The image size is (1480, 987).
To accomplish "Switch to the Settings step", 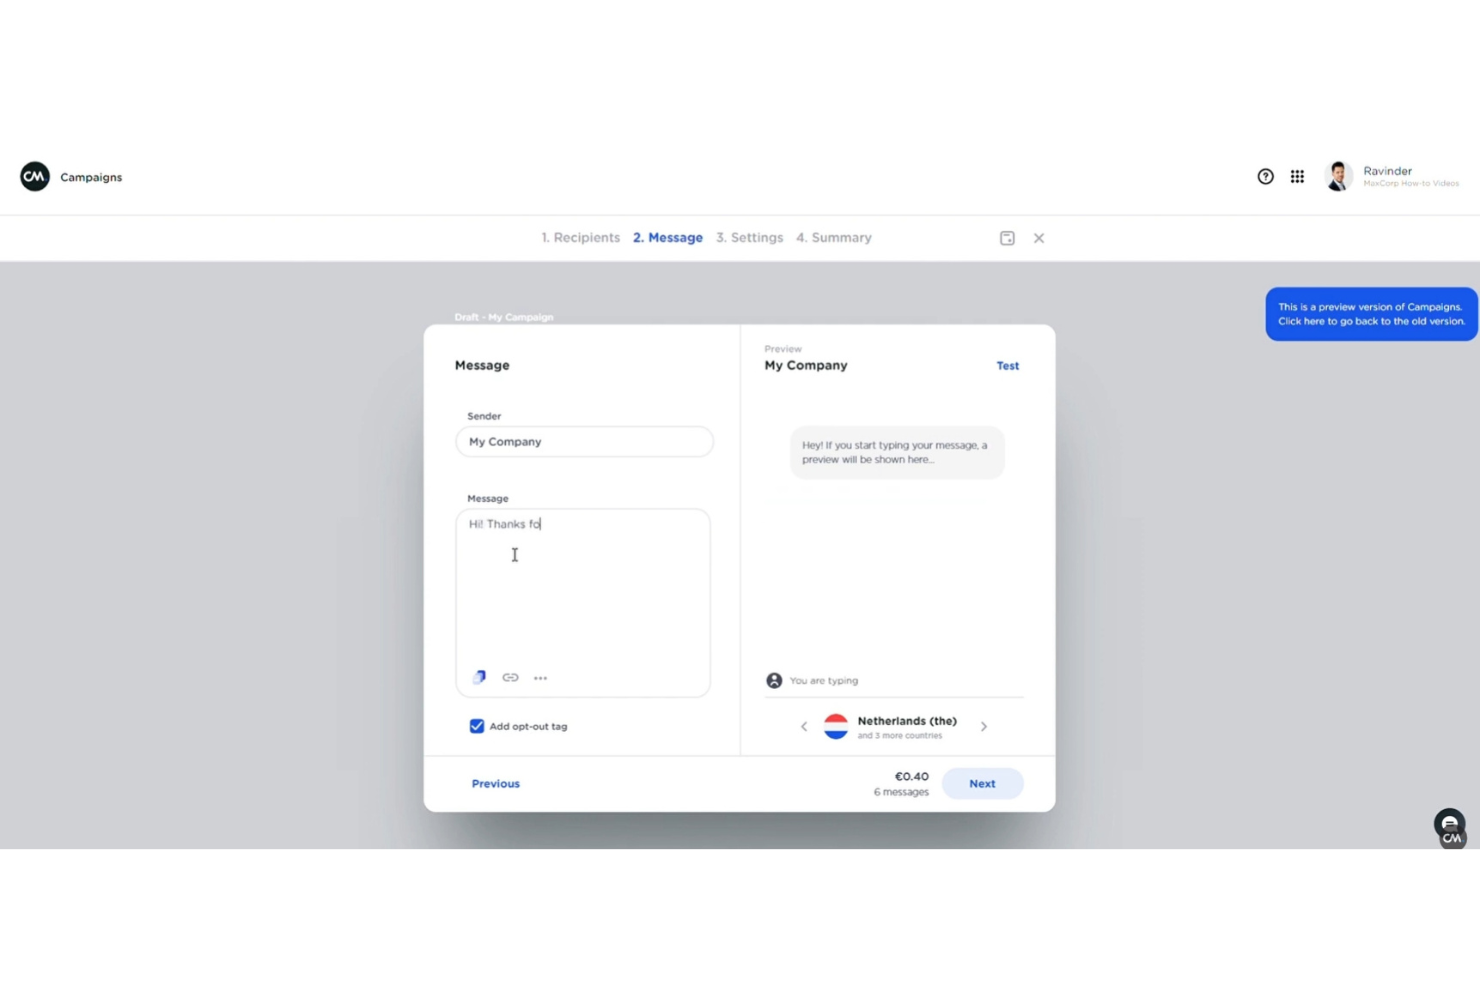I will (x=749, y=237).
